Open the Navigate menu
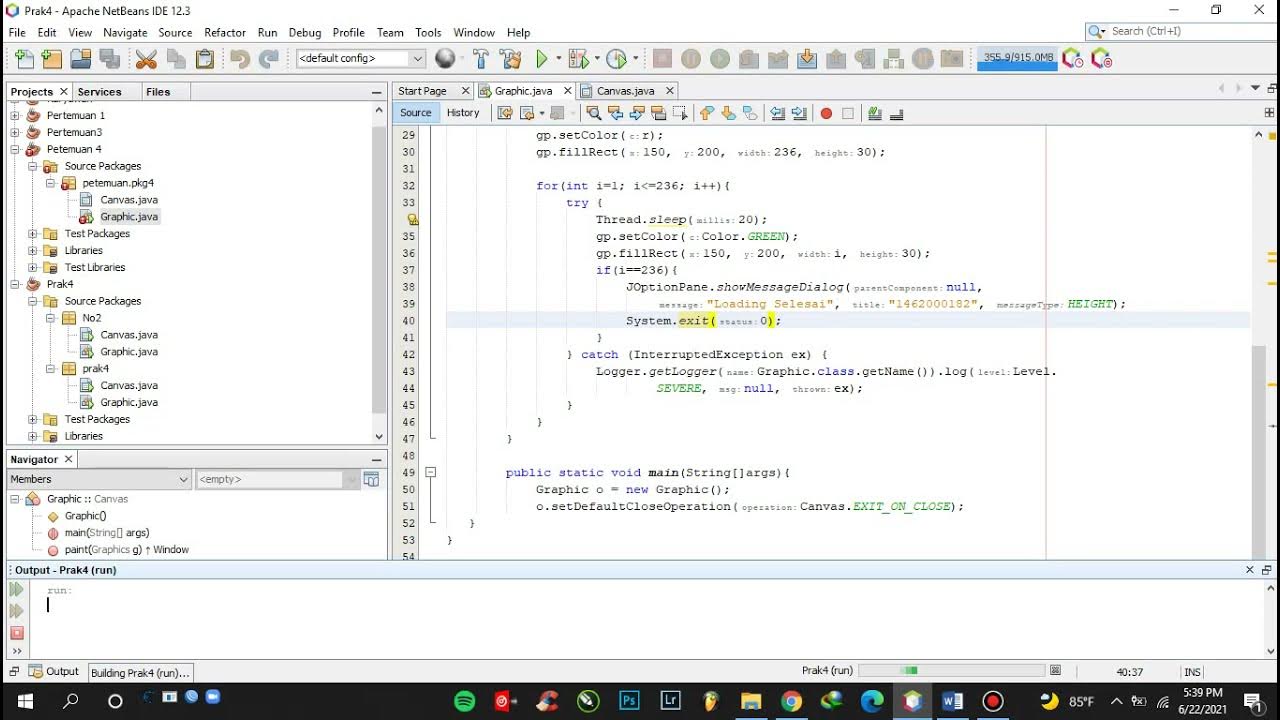This screenshot has width=1280, height=720. click(125, 32)
